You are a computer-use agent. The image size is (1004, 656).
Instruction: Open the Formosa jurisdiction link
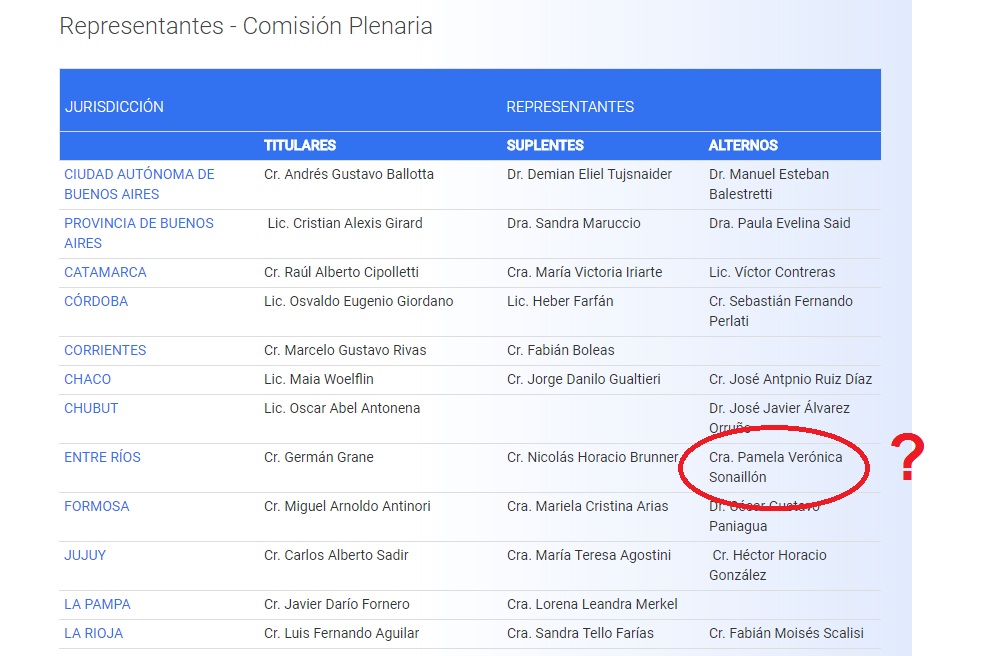coord(97,506)
